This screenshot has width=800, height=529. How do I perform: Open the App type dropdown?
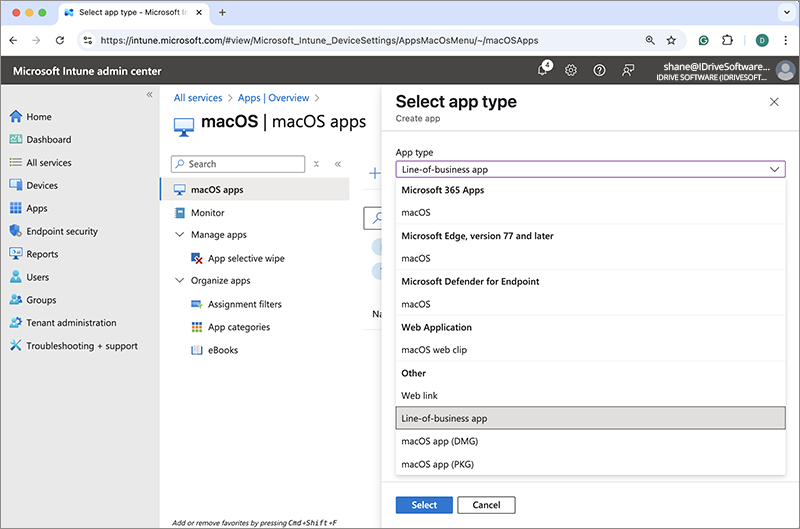coord(590,170)
